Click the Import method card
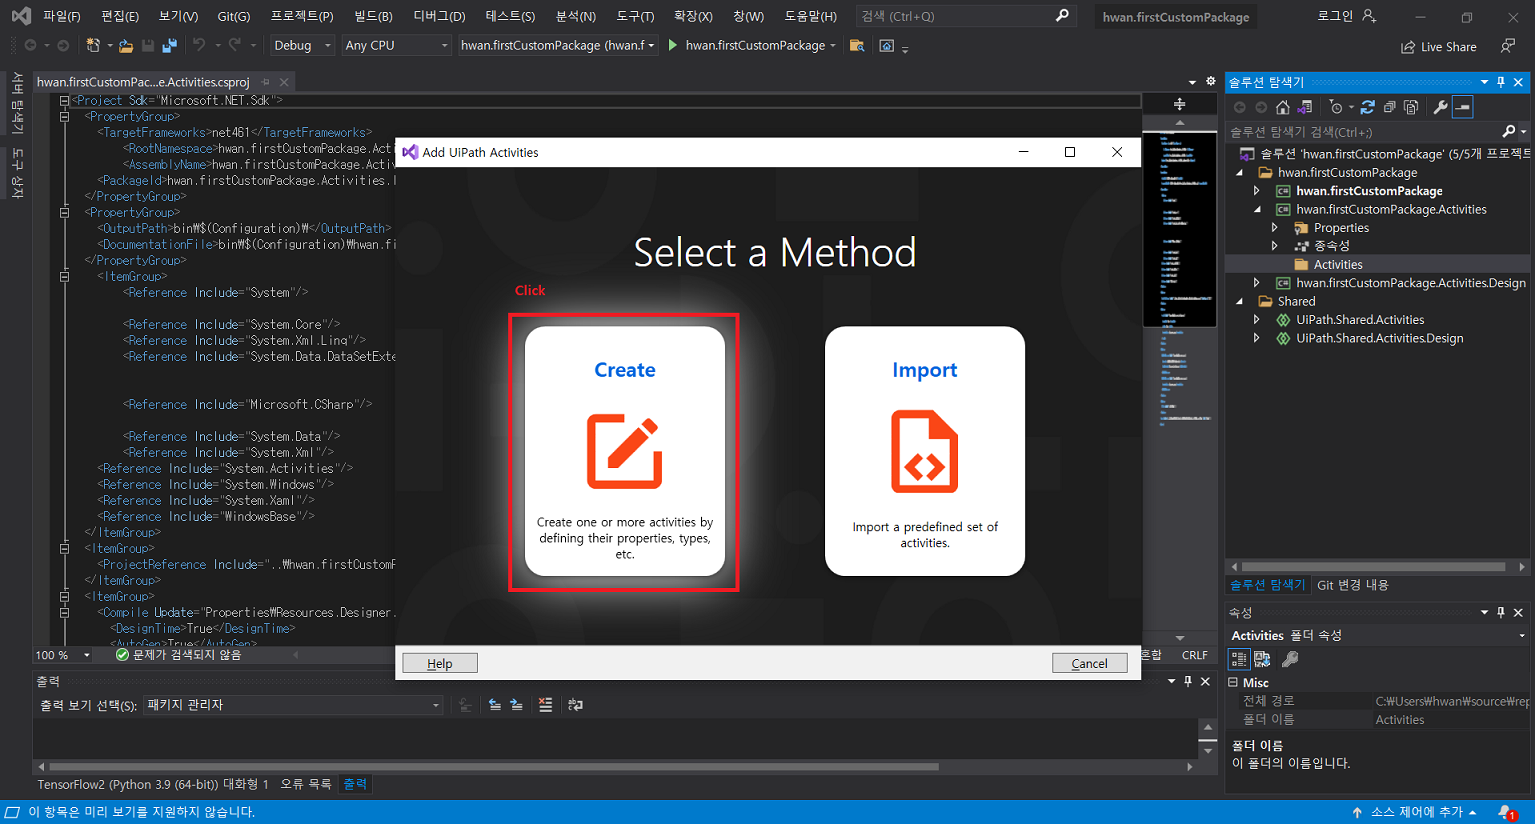1535x824 pixels. pyautogui.click(x=925, y=451)
